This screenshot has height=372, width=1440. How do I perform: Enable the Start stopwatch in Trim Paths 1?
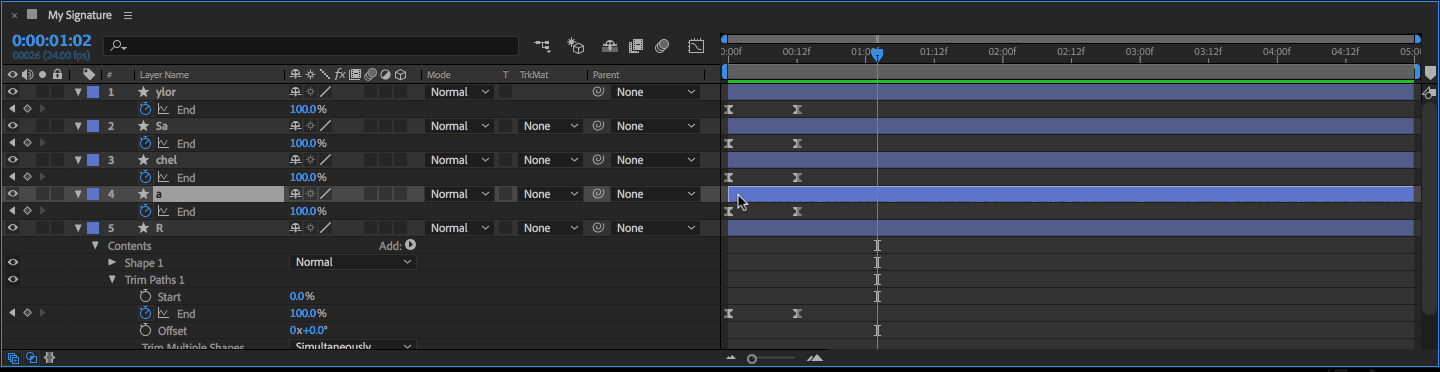(x=145, y=296)
